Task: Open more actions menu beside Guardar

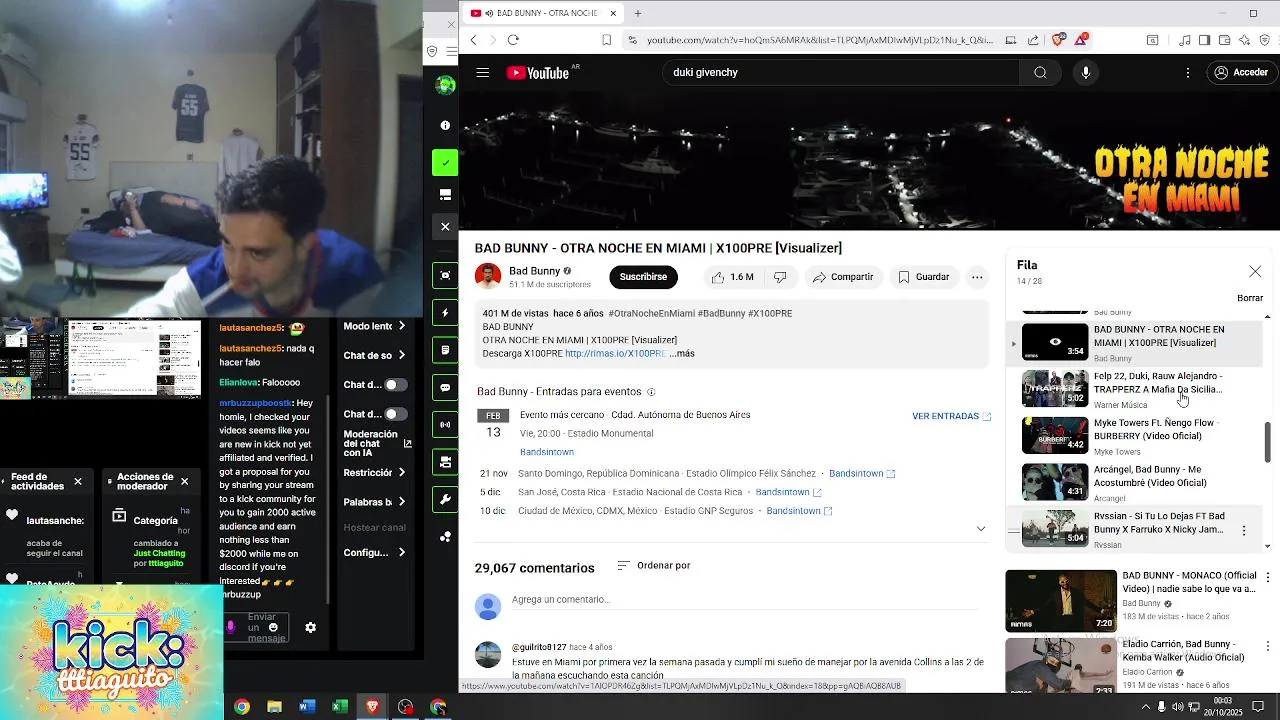Action: [x=977, y=277]
